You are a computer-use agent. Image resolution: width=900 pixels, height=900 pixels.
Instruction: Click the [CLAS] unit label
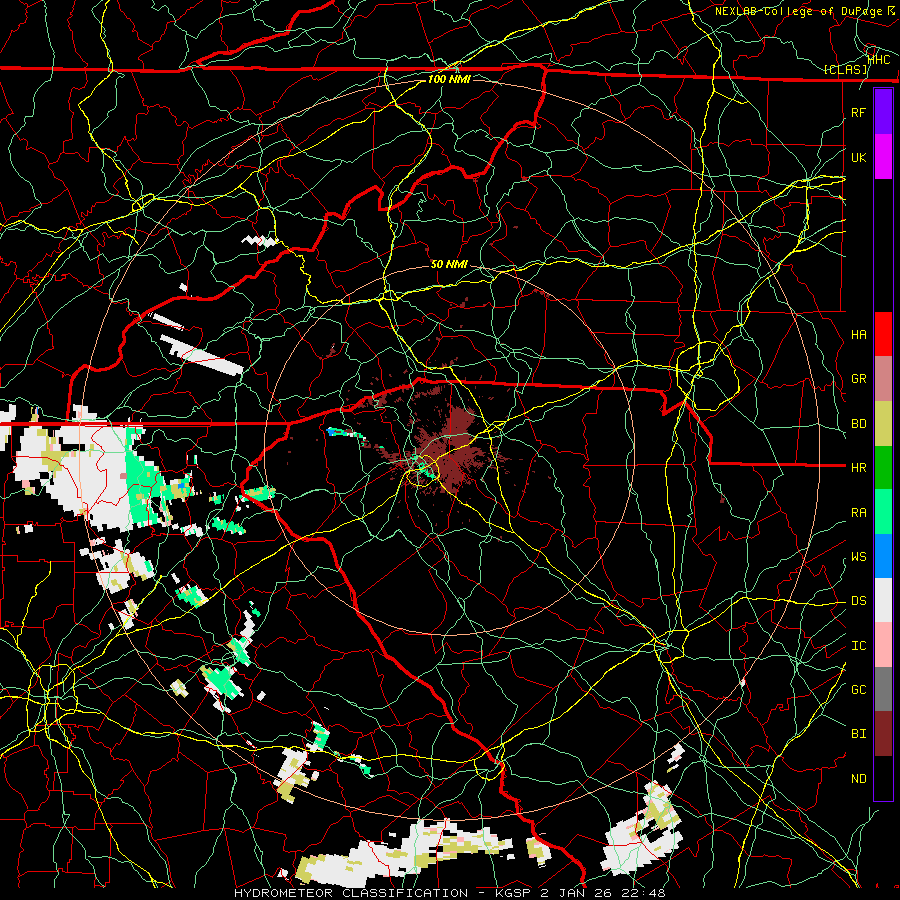pos(845,70)
